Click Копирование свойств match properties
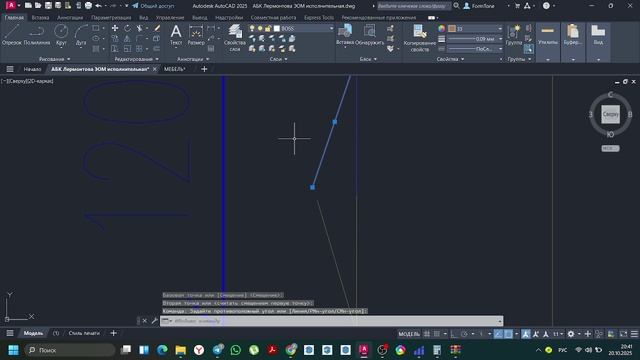This screenshot has width=640, height=360. click(x=420, y=38)
